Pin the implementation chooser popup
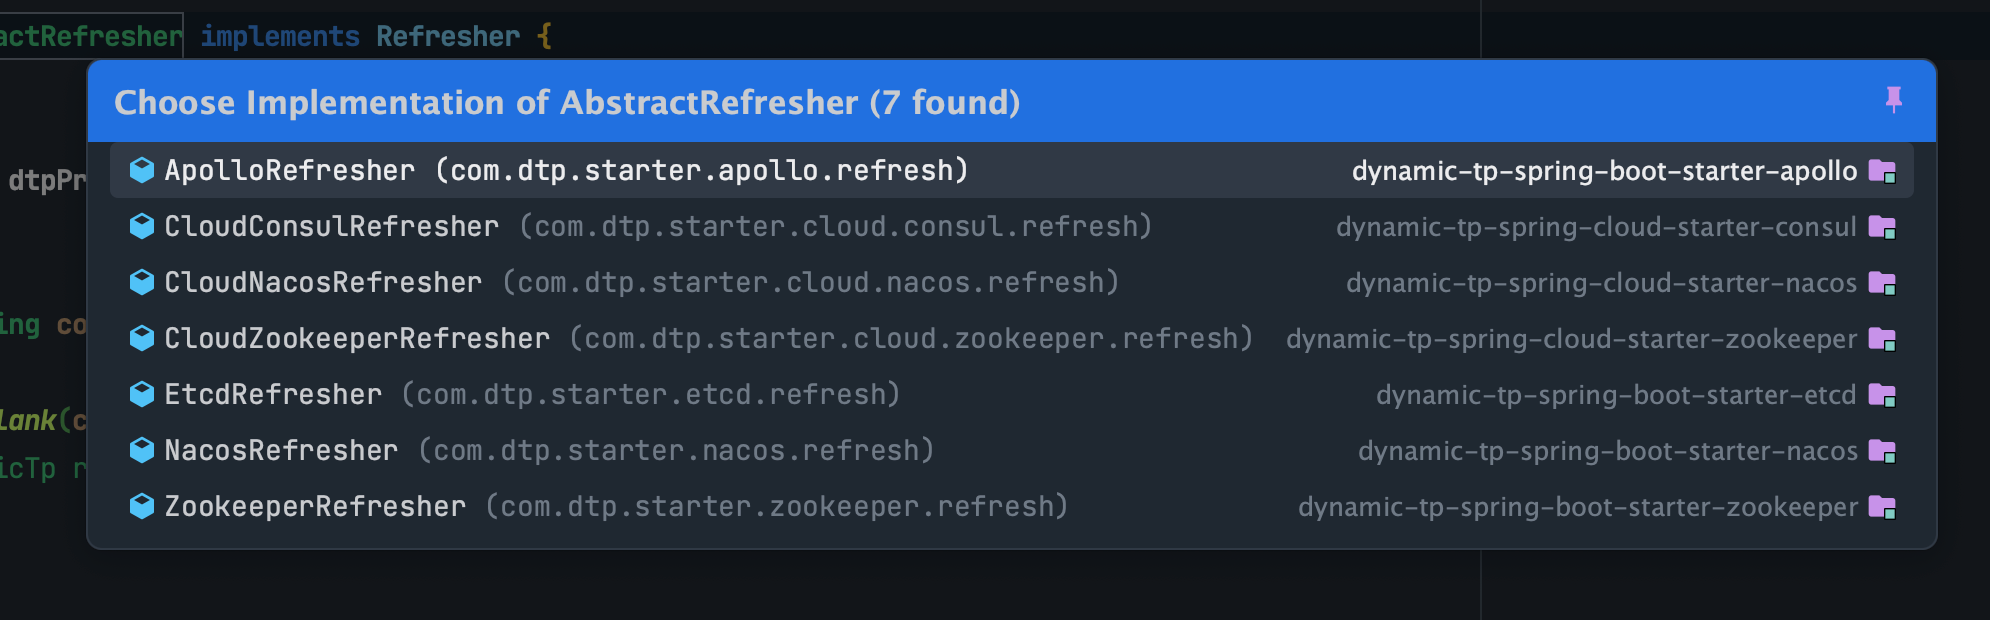 coord(1893,100)
